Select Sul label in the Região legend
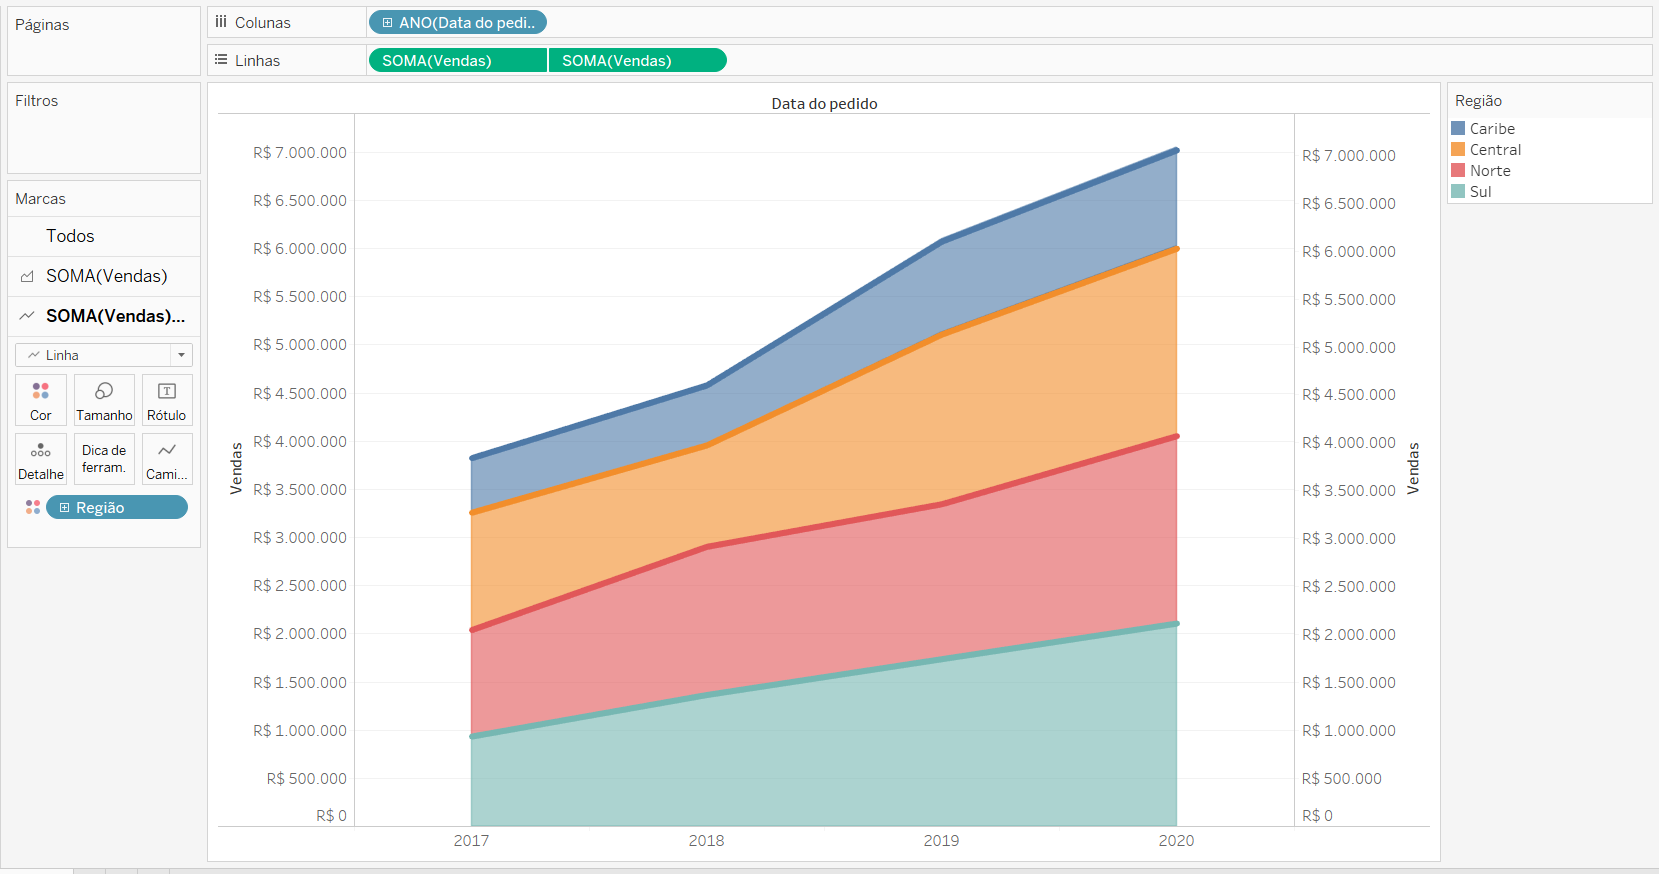Screen dimensions: 1659x874 pyautogui.click(x=1480, y=191)
